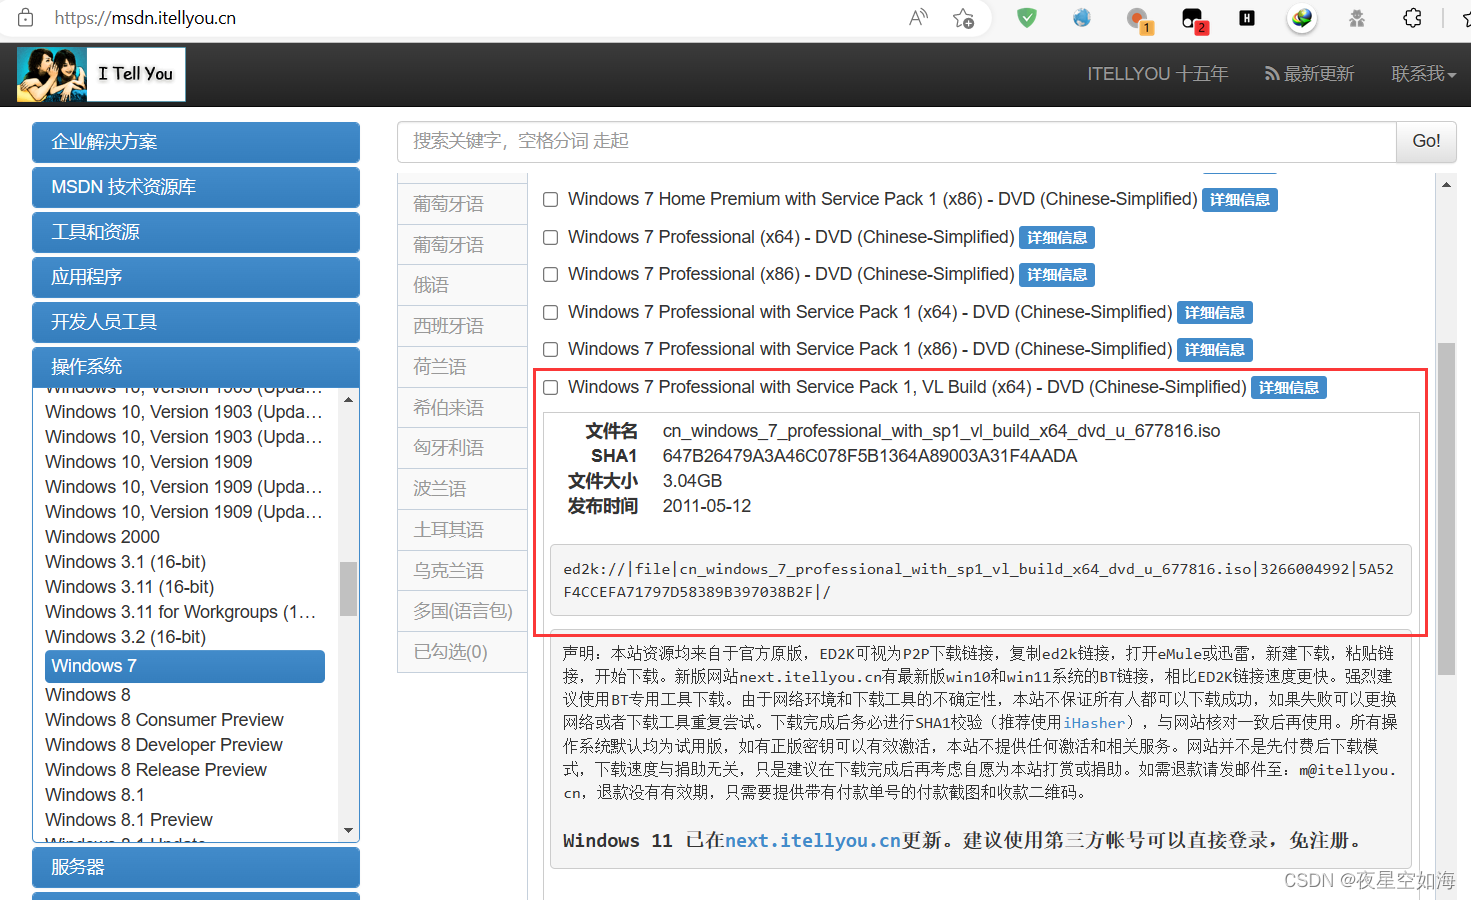Screen dimensions: 1471x900
Task: Switch to the 希伯来语 language tab
Action: (462, 408)
